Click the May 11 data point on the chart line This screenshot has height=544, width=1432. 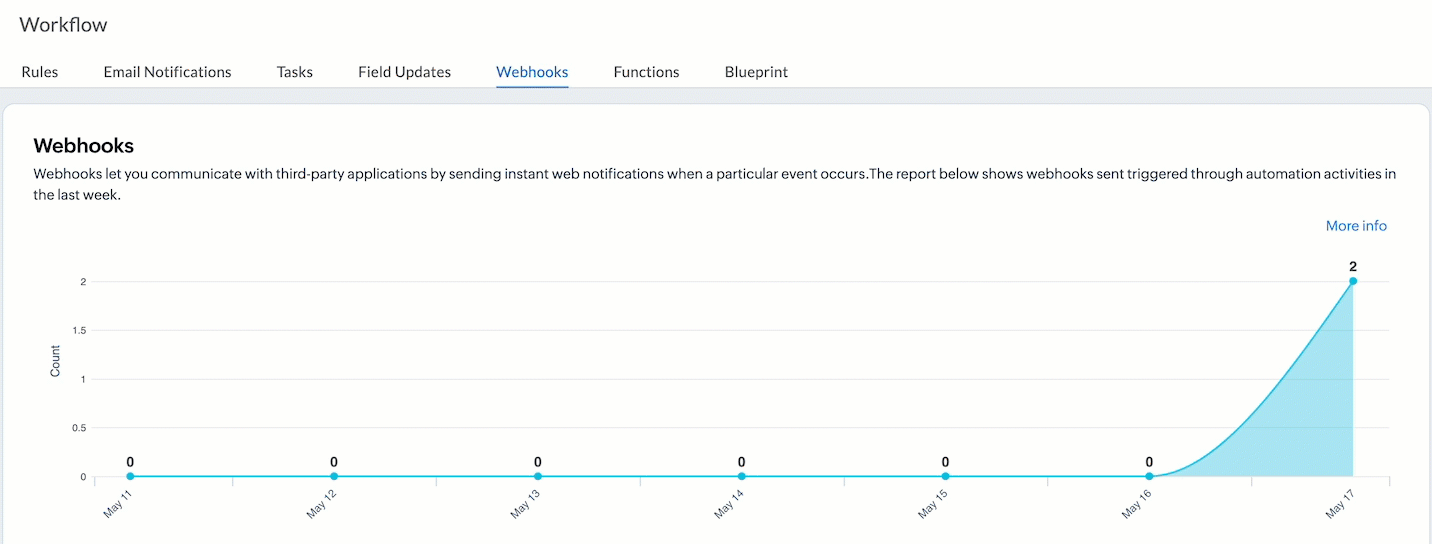click(x=130, y=477)
